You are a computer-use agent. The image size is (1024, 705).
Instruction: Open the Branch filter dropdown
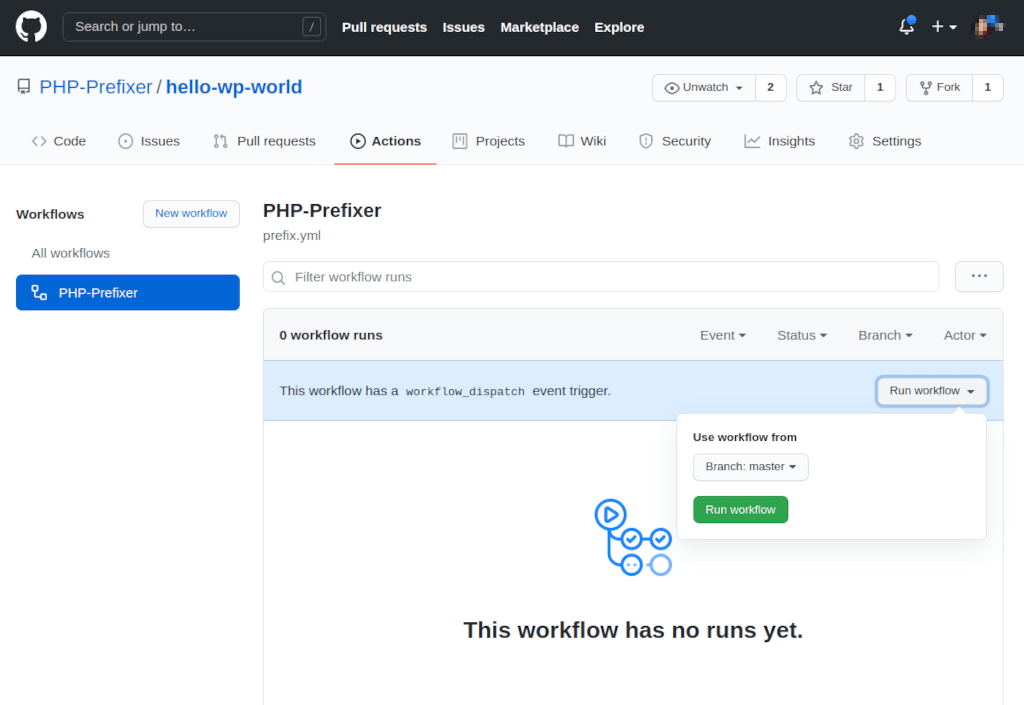885,335
